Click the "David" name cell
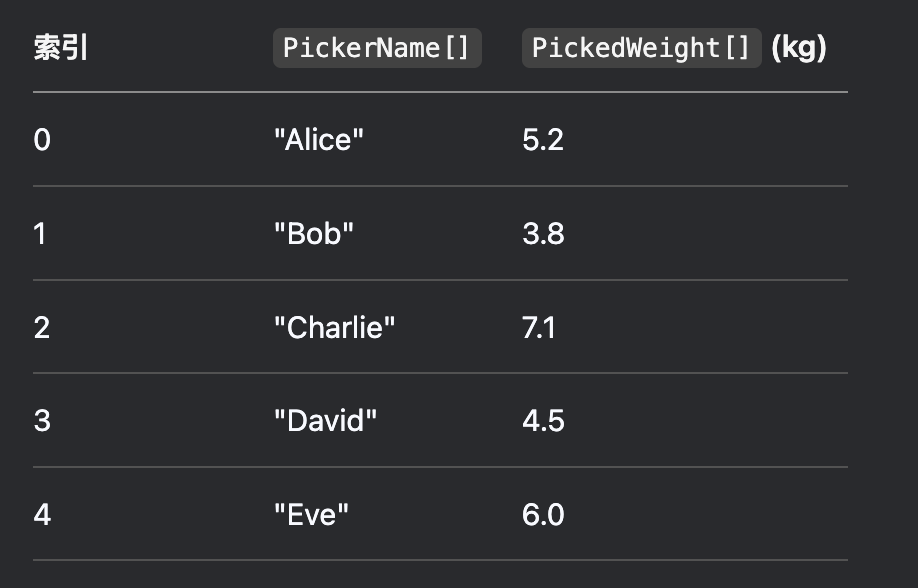Viewport: 918px width, 588px height. coord(326,421)
